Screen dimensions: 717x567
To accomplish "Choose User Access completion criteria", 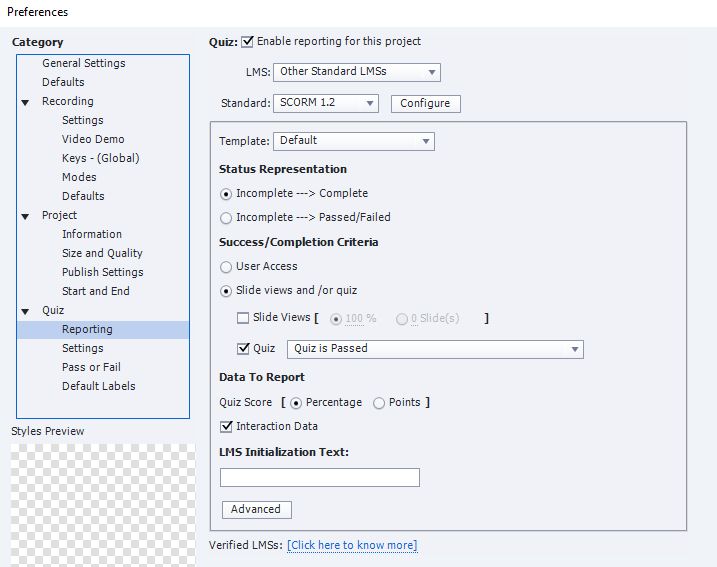I will click(x=227, y=267).
